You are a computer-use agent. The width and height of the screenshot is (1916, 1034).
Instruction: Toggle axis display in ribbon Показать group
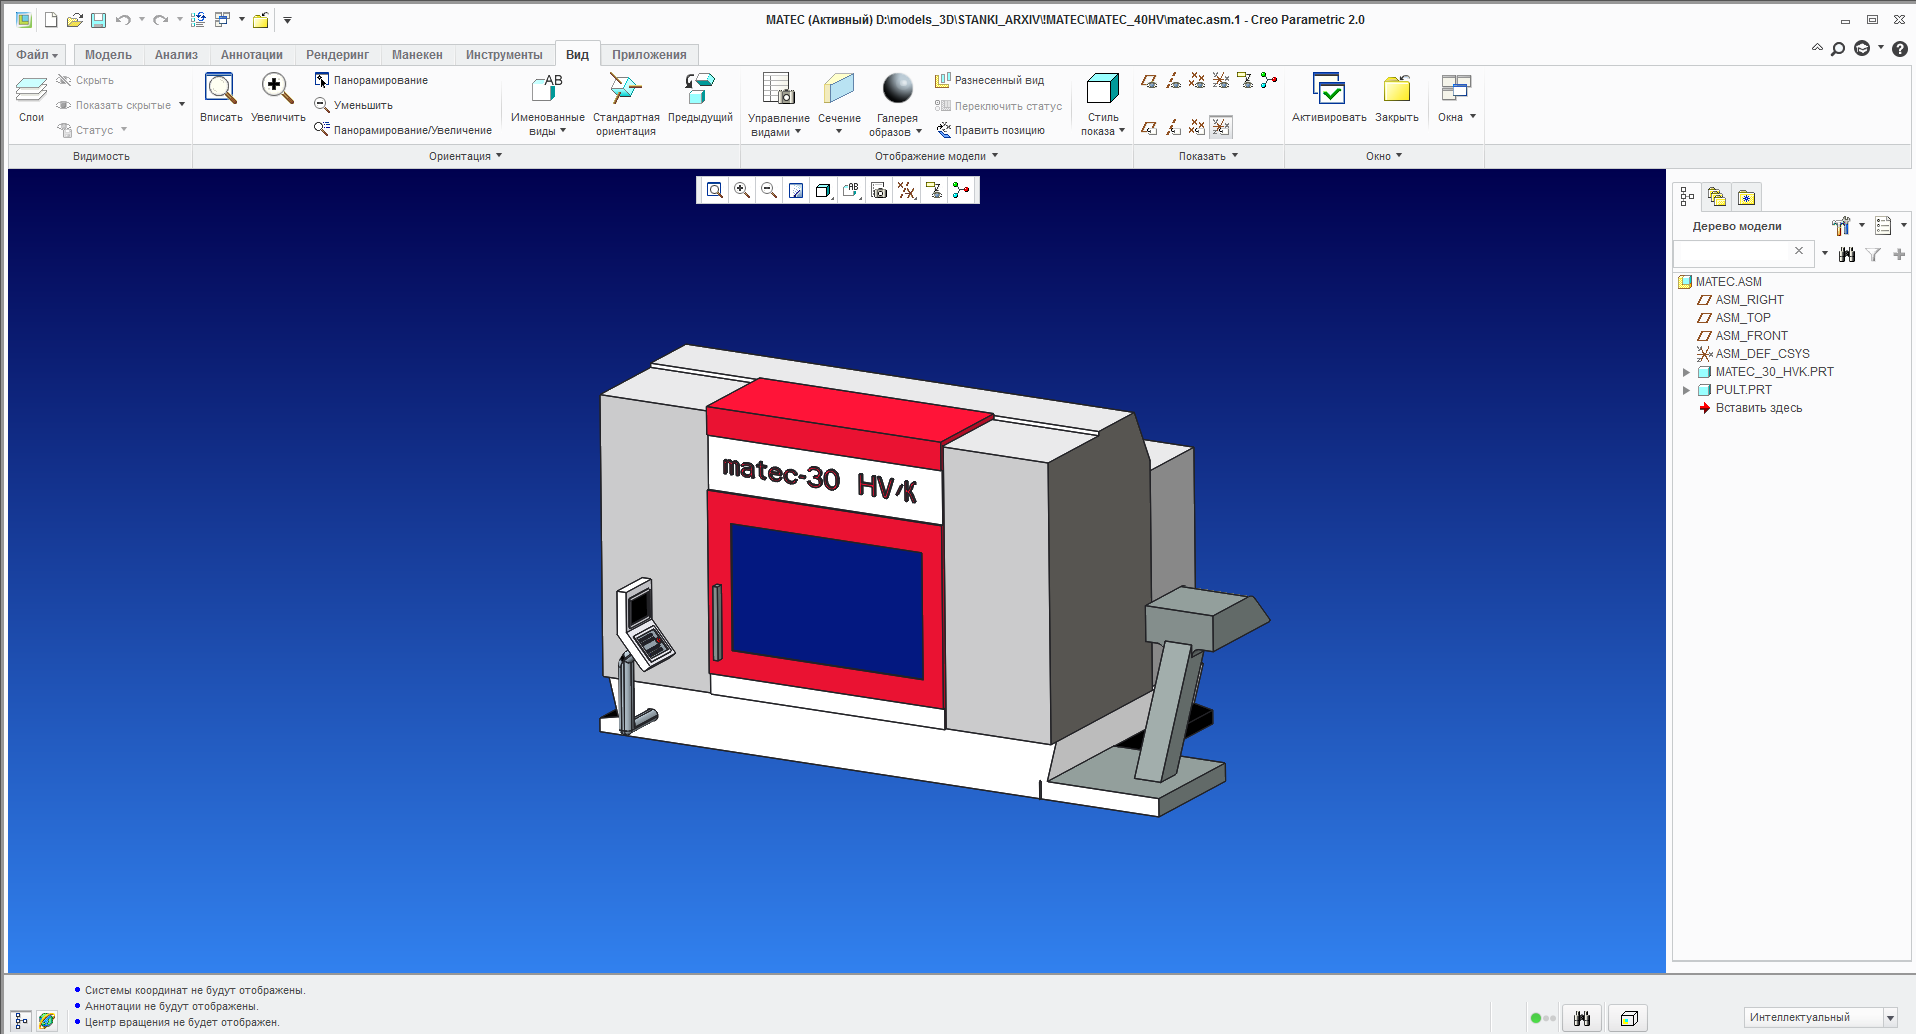point(1173,80)
